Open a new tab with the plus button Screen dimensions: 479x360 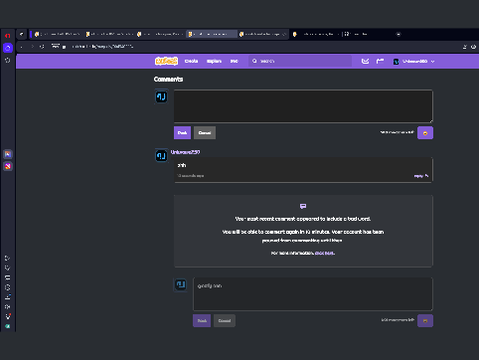pos(398,34)
